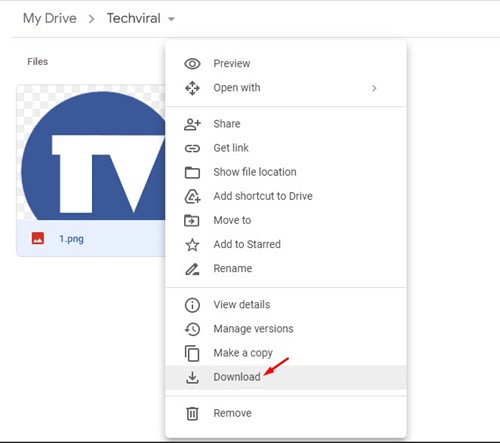
Task: Expand the Open with submenu arrow
Action: pos(374,88)
